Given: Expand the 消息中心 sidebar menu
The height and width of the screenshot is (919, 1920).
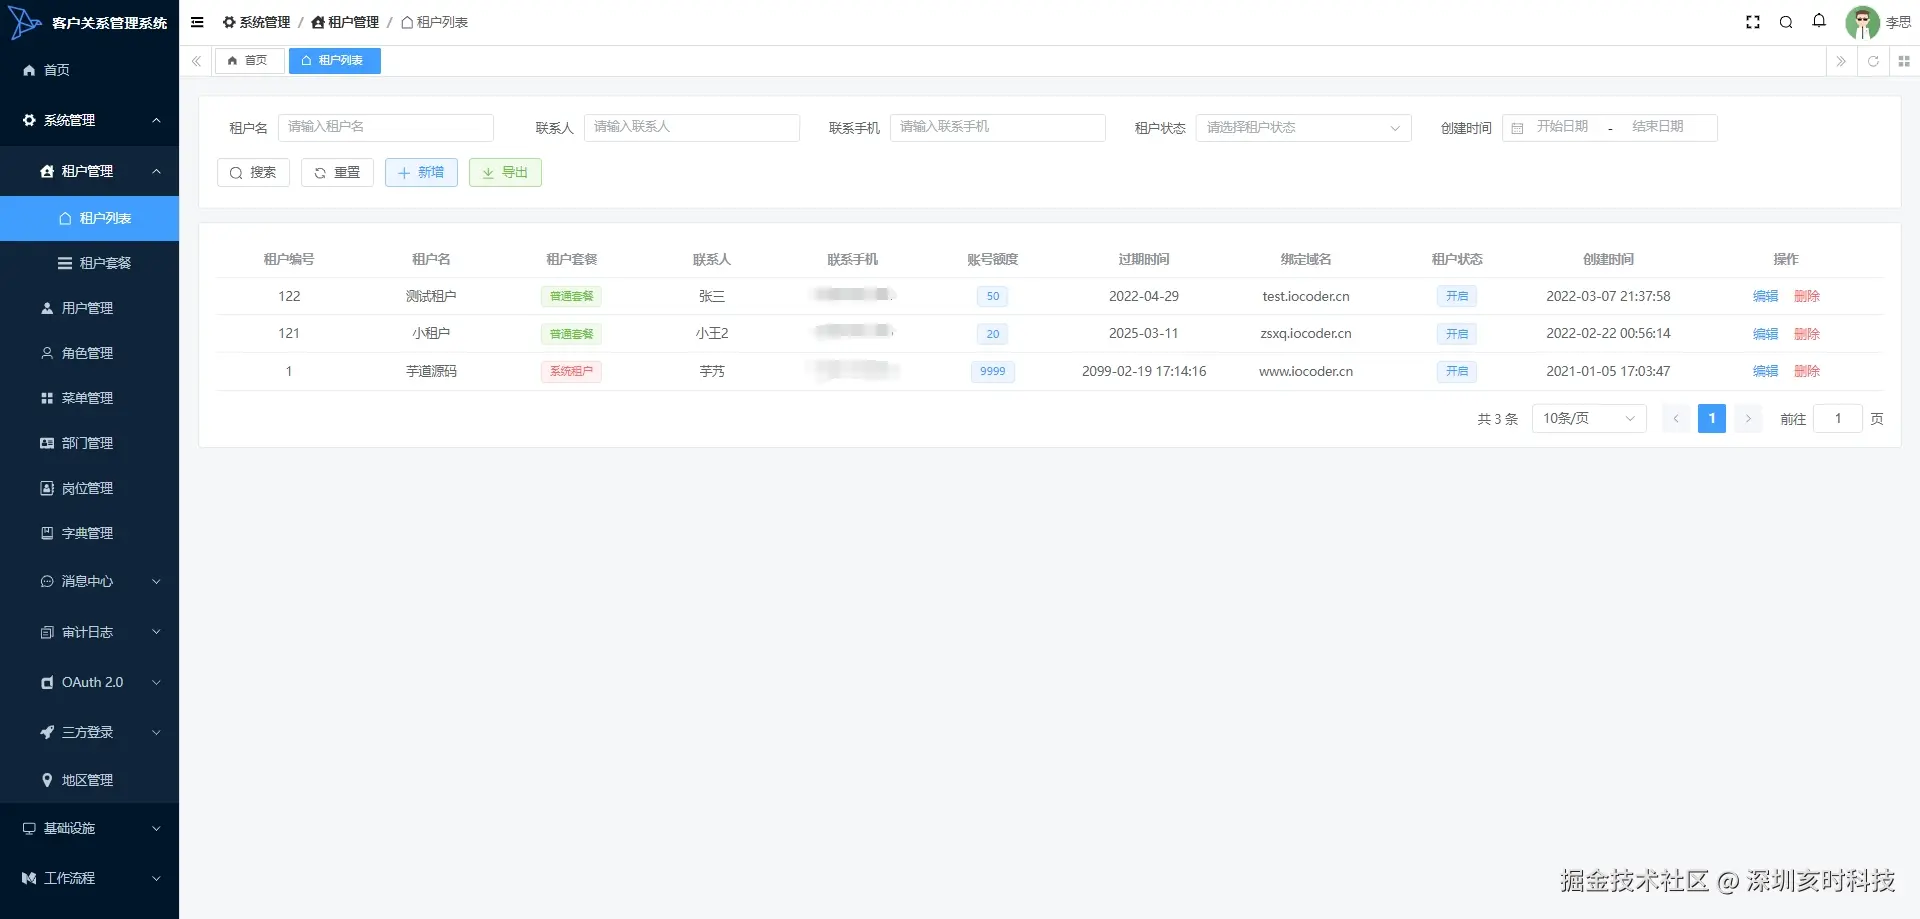Looking at the screenshot, I should [x=89, y=581].
